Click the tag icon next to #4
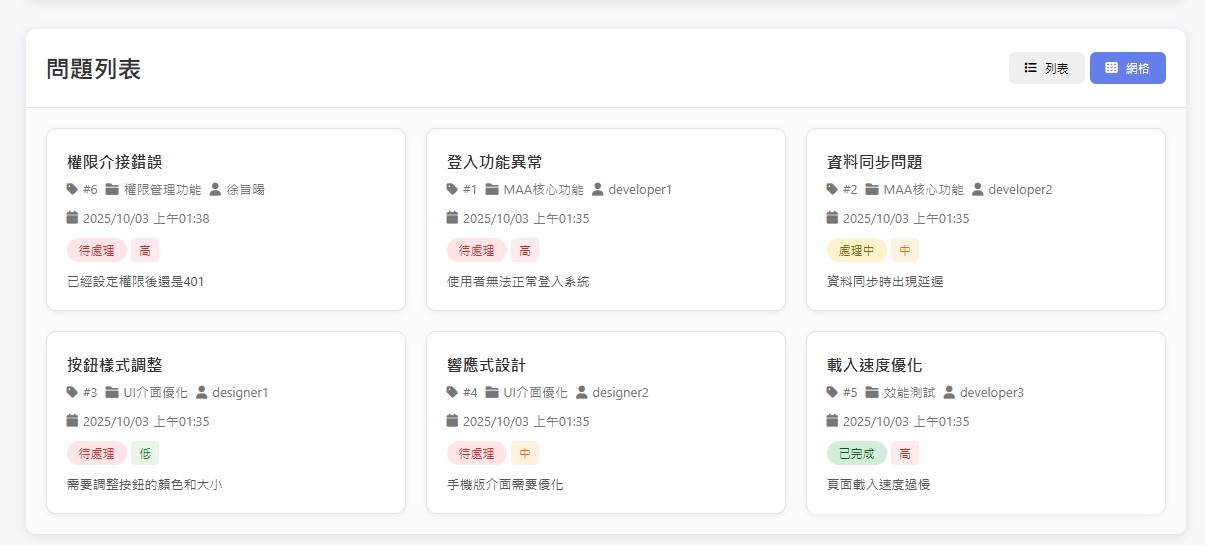The image size is (1205, 545). coord(452,392)
